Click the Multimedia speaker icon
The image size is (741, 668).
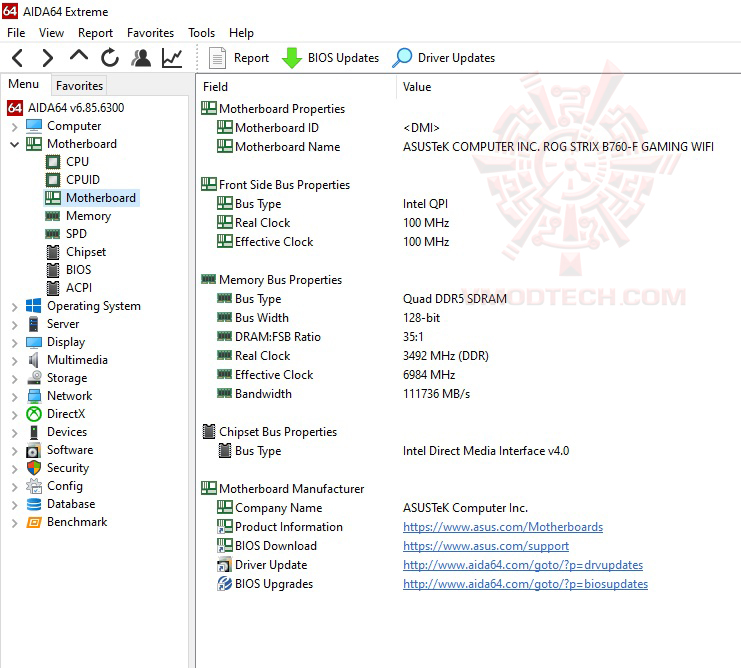pyautogui.click(x=34, y=360)
